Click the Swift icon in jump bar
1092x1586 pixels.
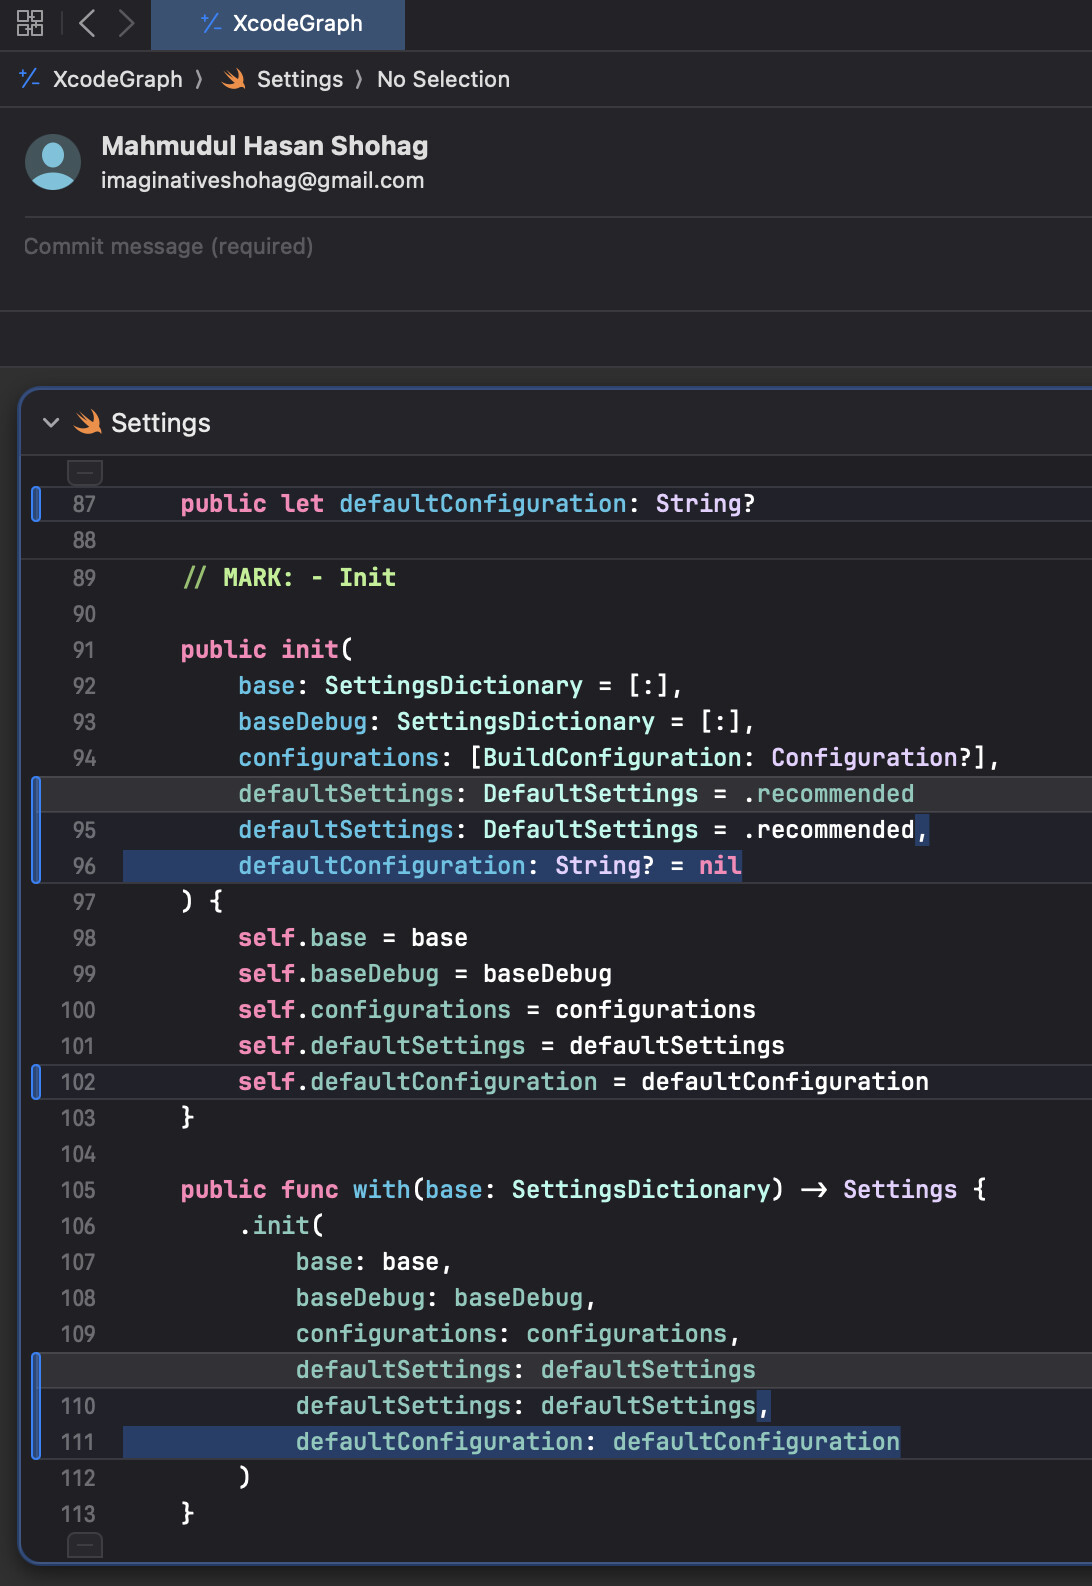point(234,79)
